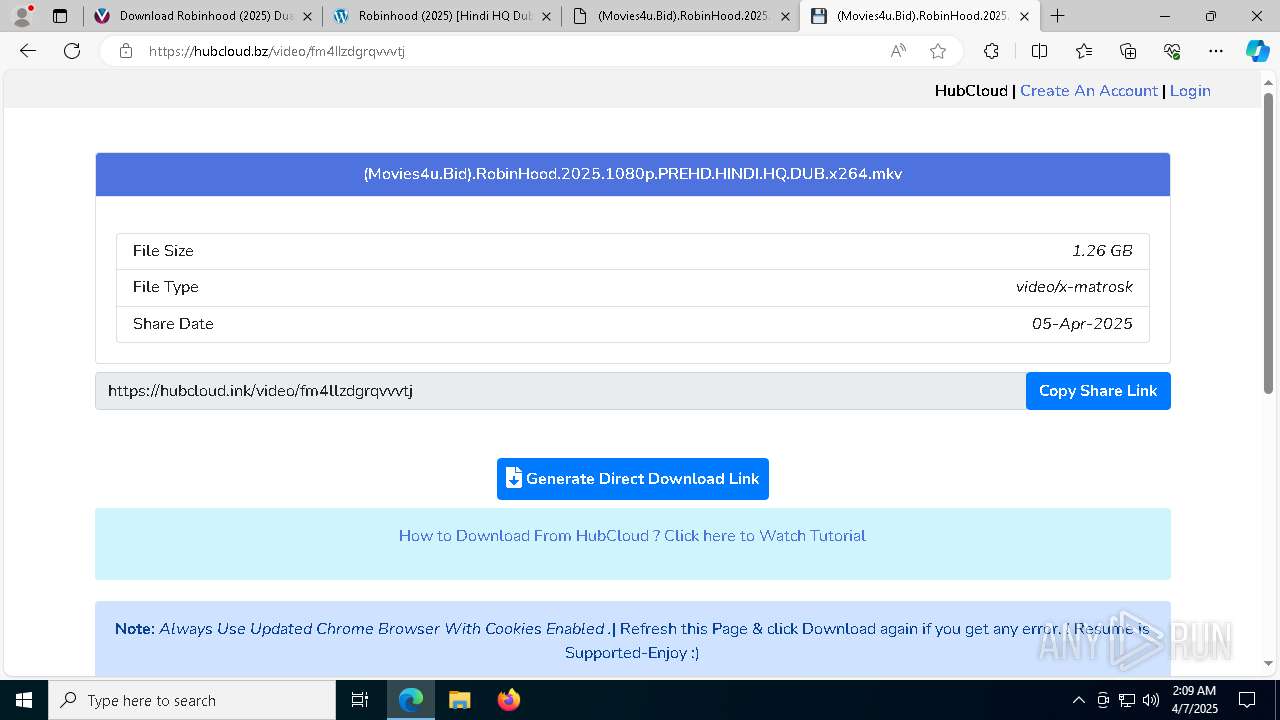Open the notification center
This screenshot has height=720, width=1280.
(x=1247, y=700)
